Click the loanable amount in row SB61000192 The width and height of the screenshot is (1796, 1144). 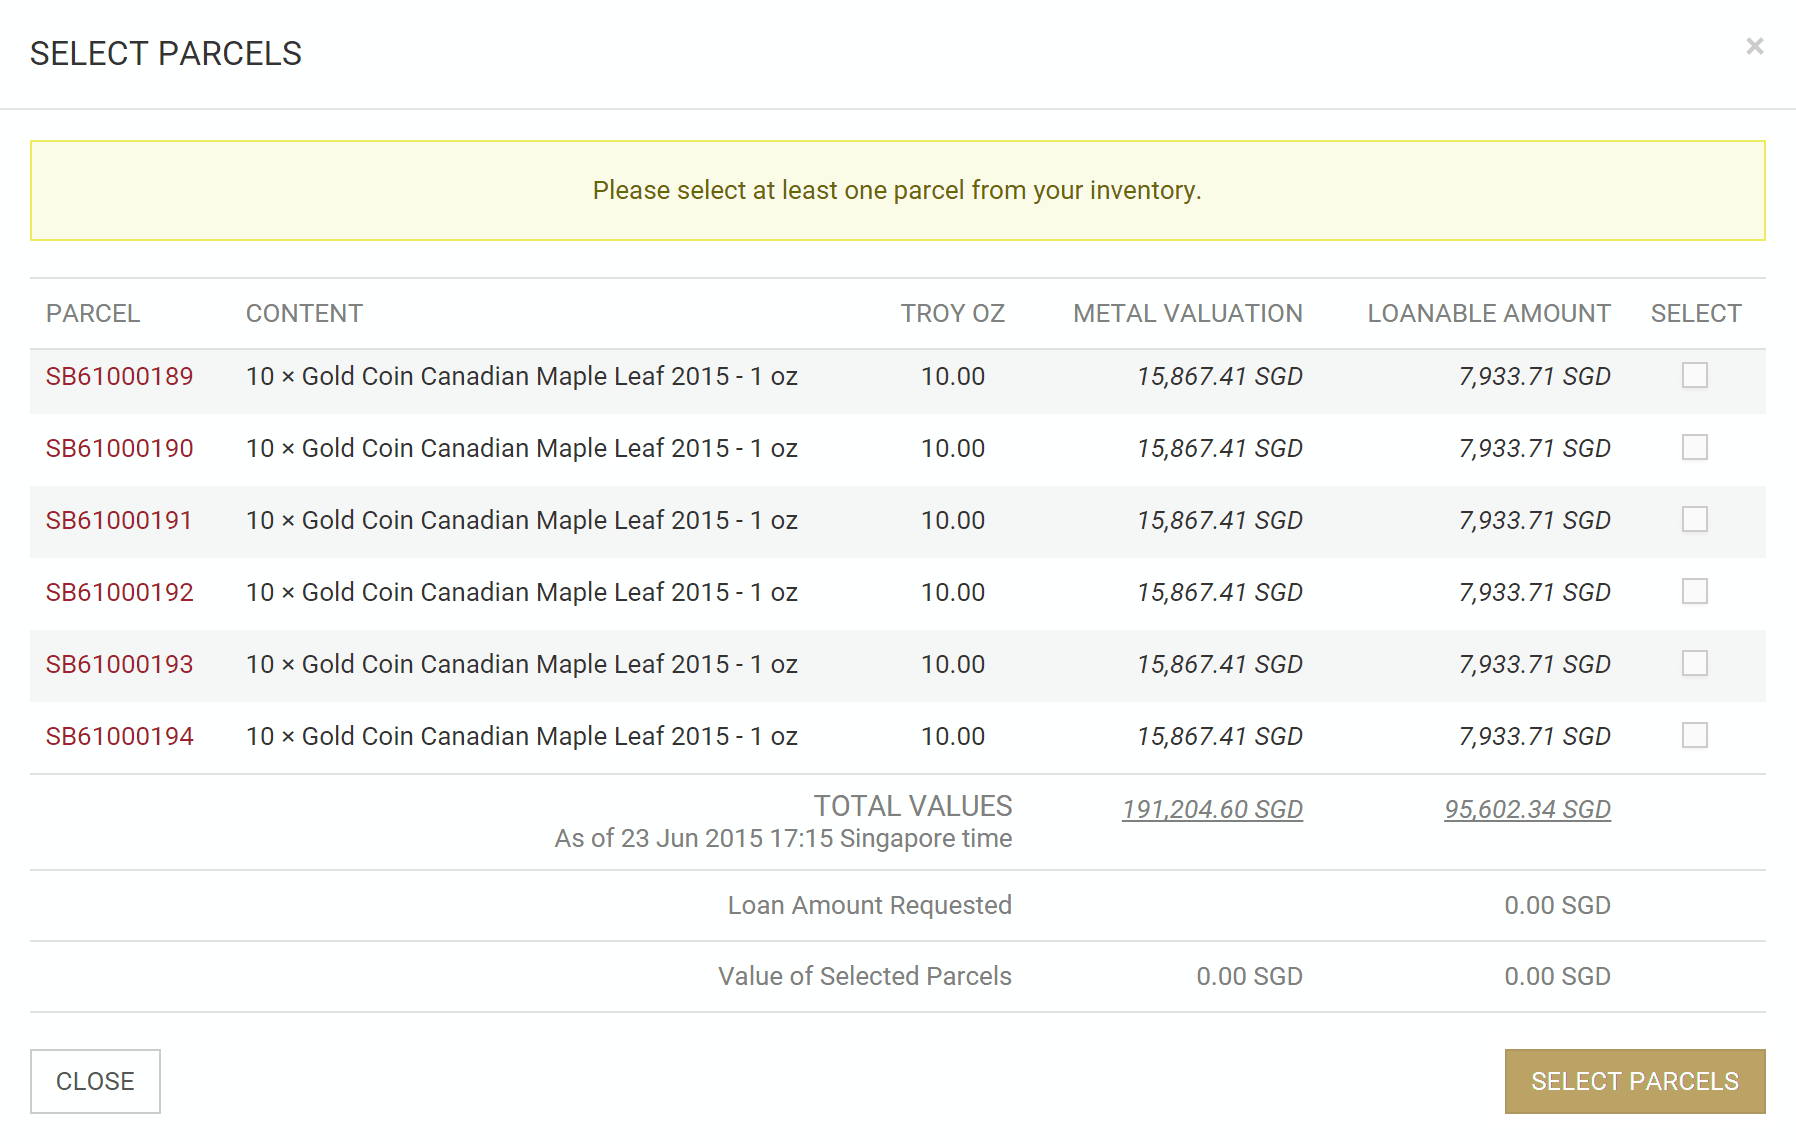coord(1534,592)
